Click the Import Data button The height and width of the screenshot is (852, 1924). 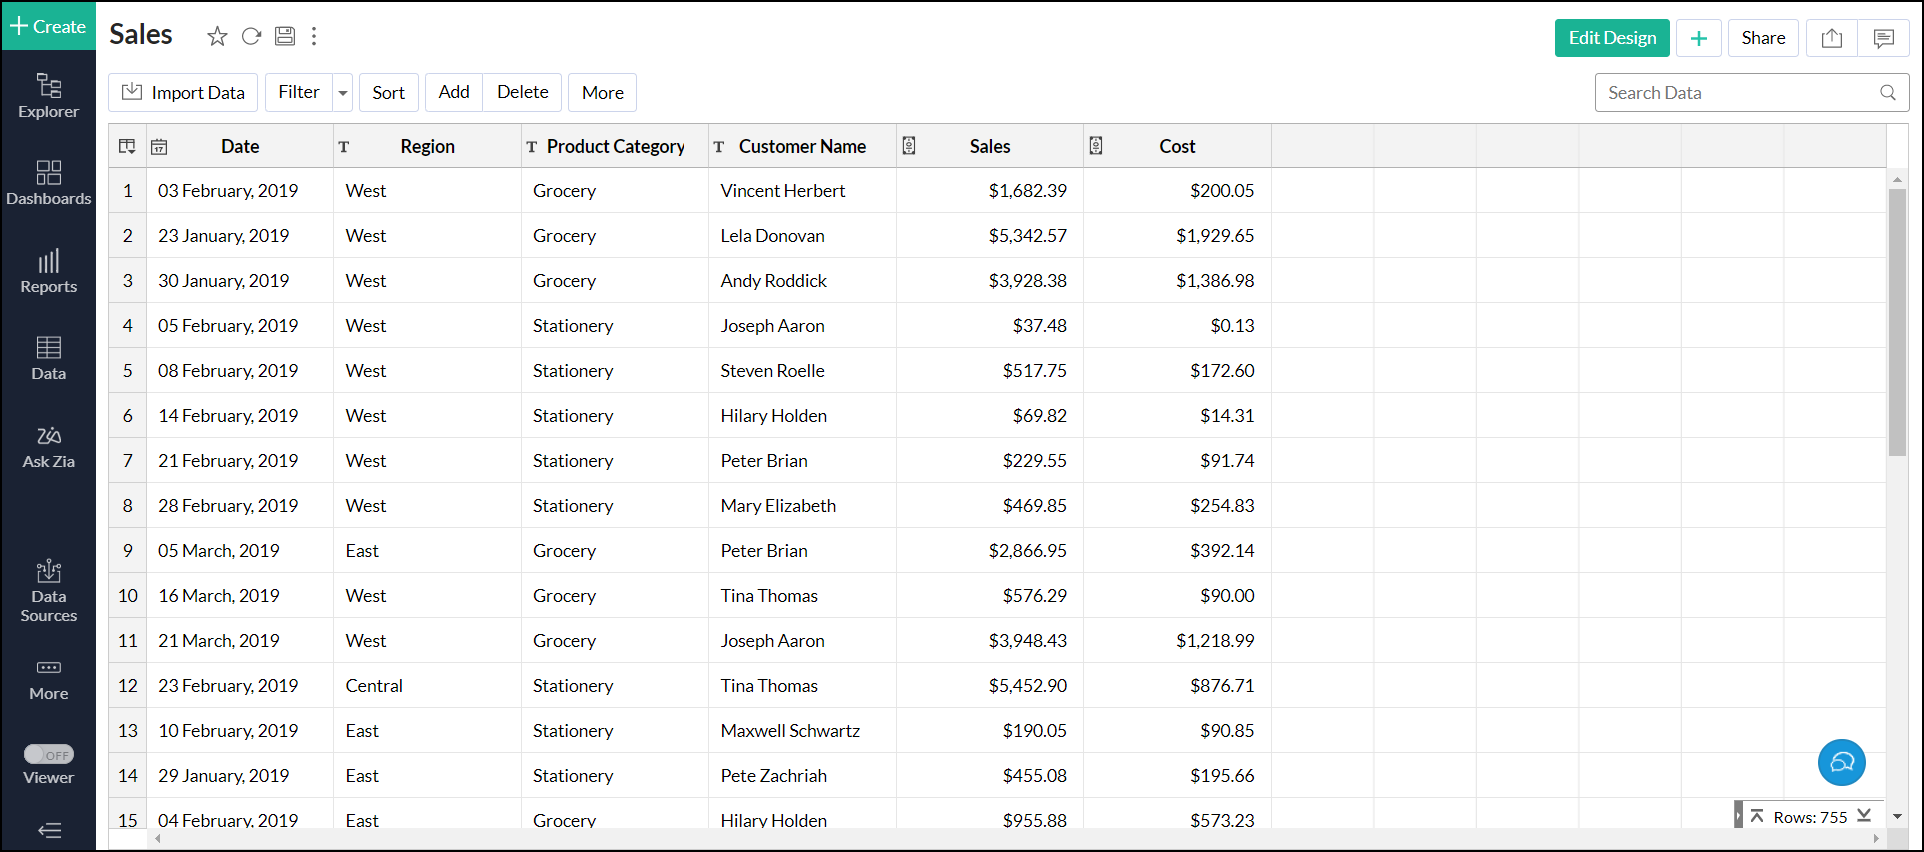tap(183, 93)
